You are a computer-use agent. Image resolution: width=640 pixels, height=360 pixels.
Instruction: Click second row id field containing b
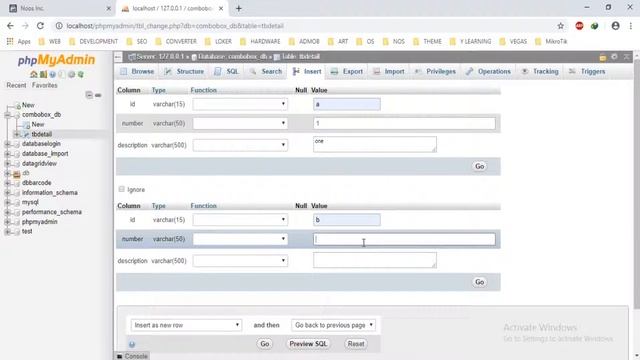point(347,220)
